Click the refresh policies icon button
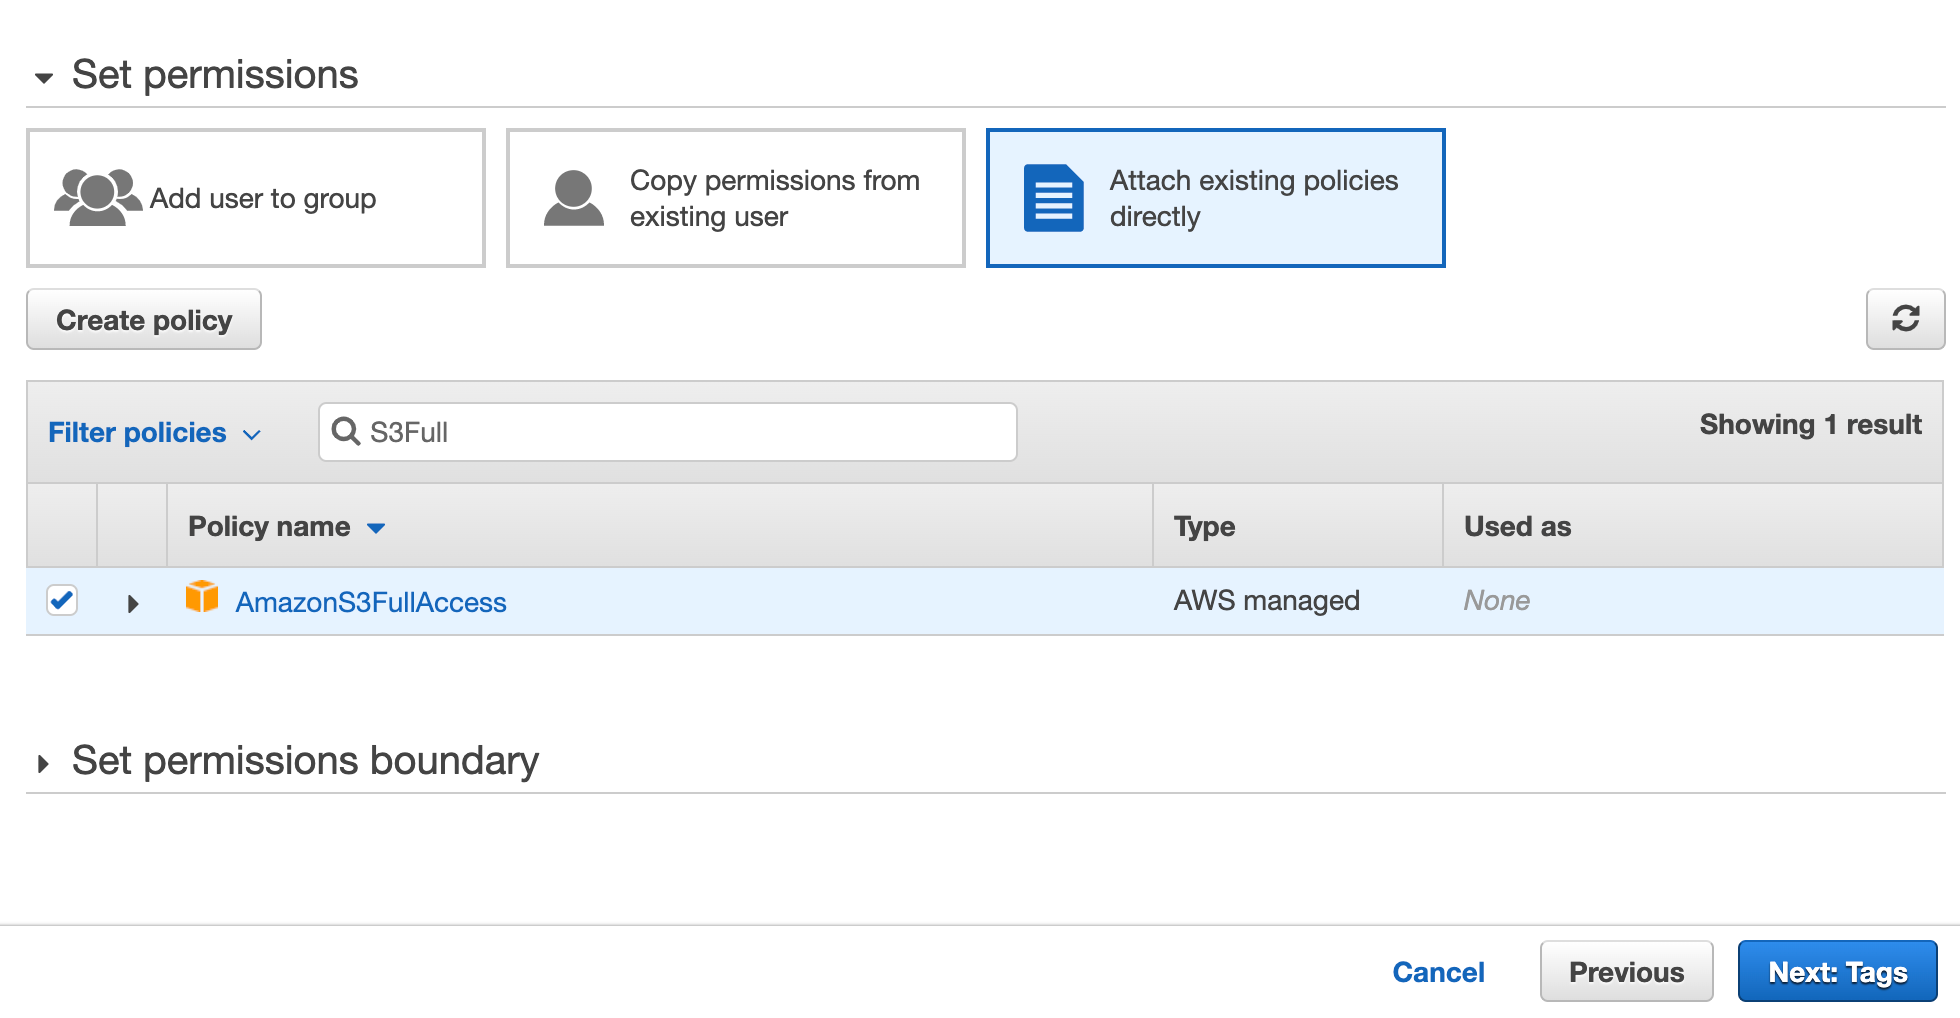 point(1905,319)
